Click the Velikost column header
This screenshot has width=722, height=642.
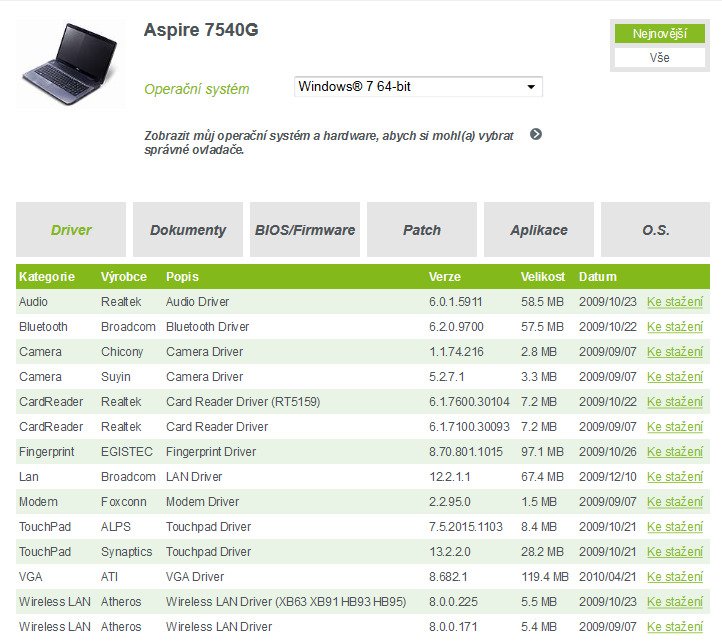click(x=542, y=276)
